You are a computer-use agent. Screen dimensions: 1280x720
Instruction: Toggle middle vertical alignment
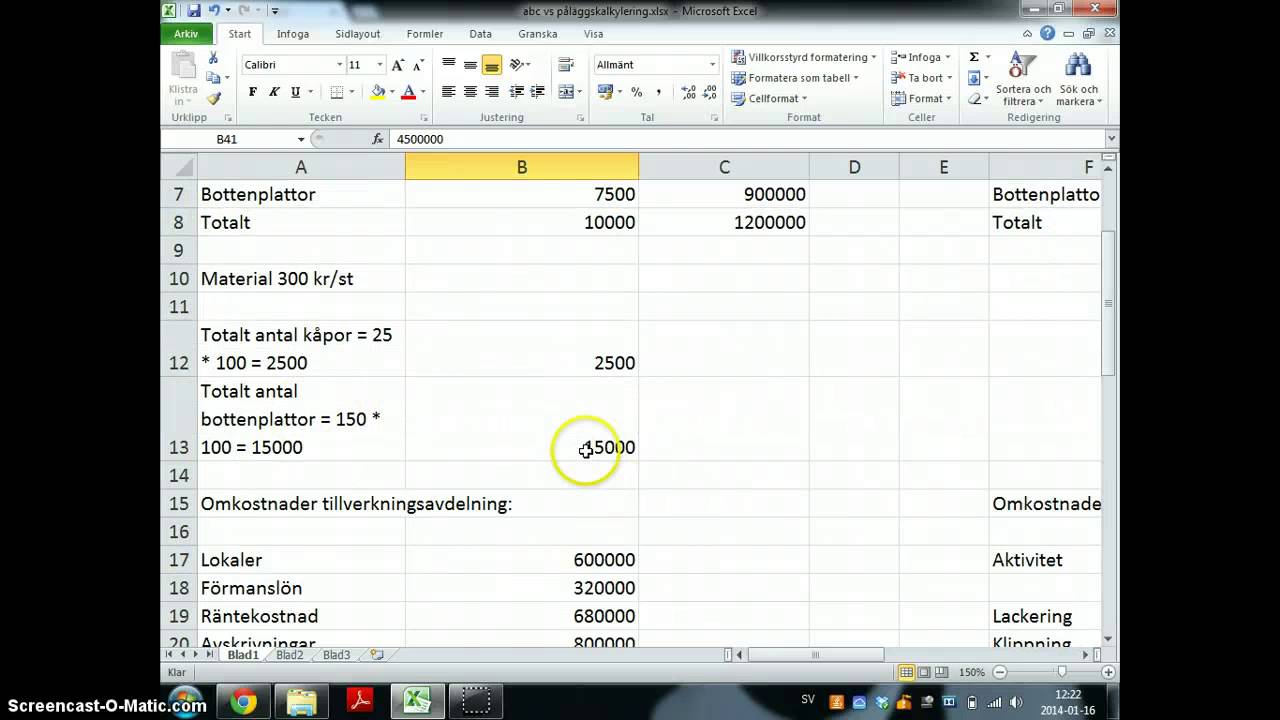pyautogui.click(x=470, y=65)
